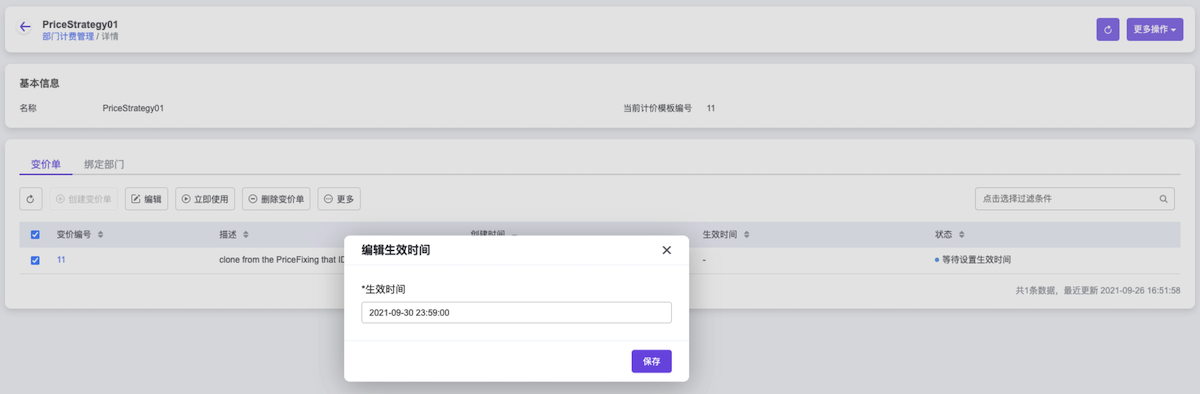Click the search magnifier in filter box
Screen dimensions: 1200x394
pos(1164,199)
